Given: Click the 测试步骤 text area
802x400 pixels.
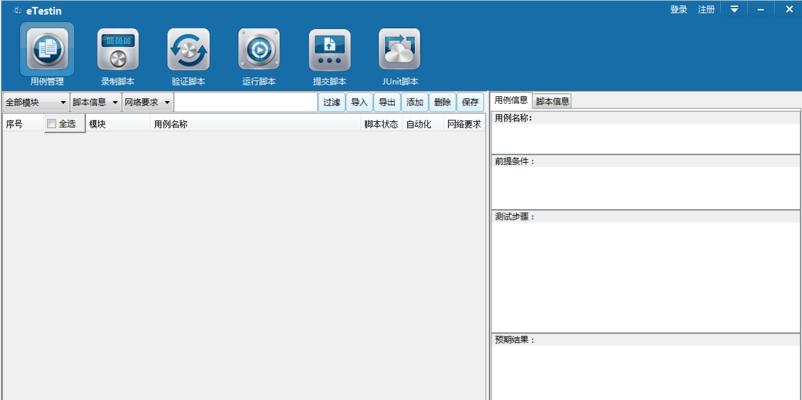Looking at the screenshot, I should point(645,277).
